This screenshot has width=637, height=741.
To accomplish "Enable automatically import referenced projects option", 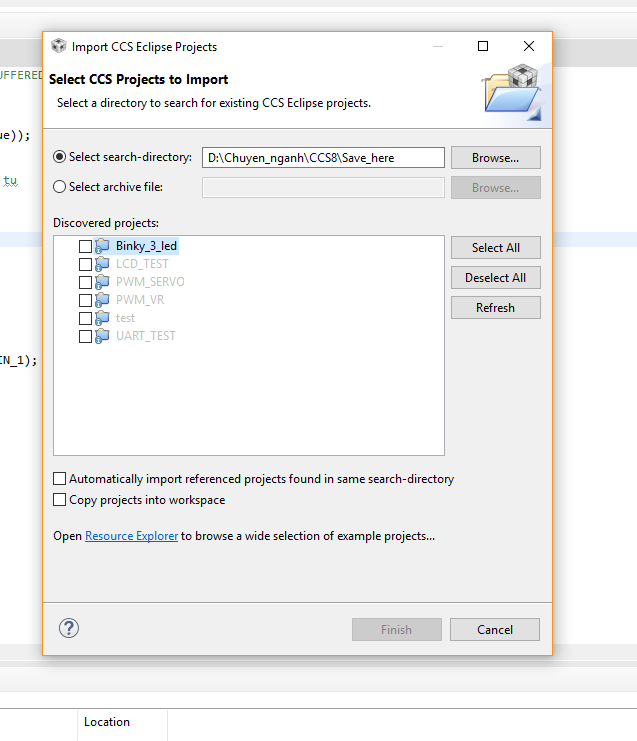I will click(x=60, y=479).
